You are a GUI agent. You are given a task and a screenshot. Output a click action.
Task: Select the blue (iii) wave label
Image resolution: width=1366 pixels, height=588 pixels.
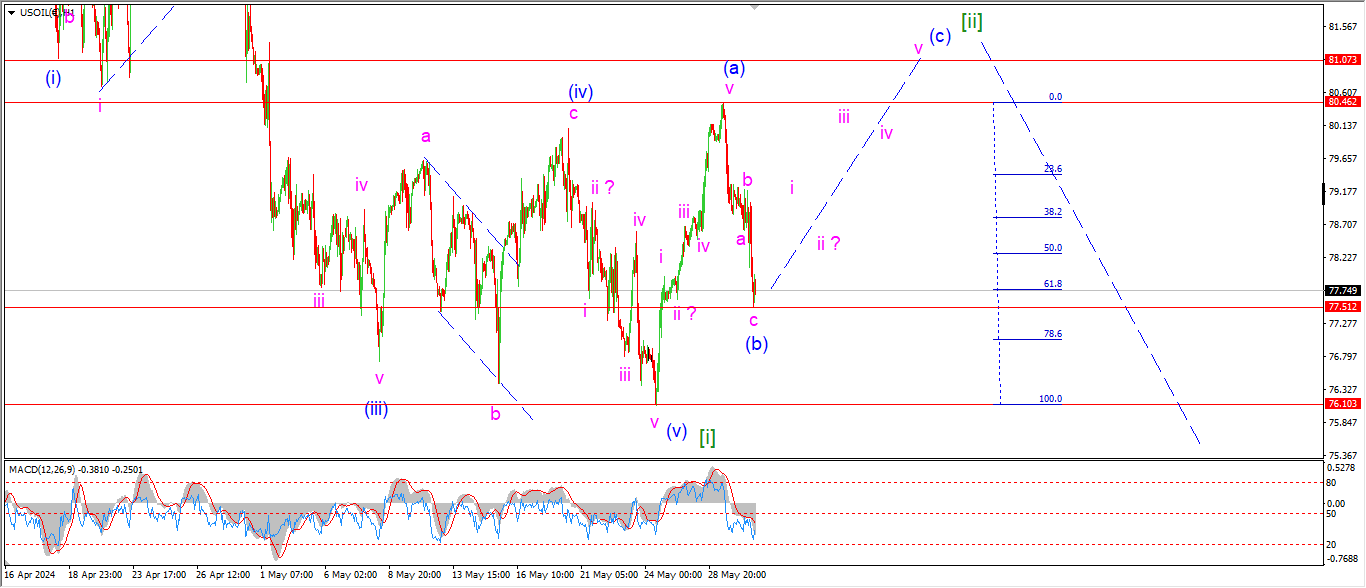376,408
